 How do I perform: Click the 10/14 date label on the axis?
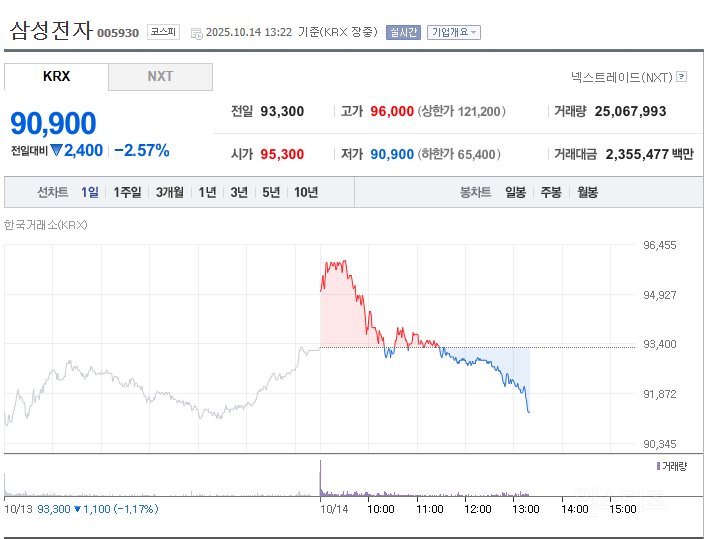click(334, 509)
